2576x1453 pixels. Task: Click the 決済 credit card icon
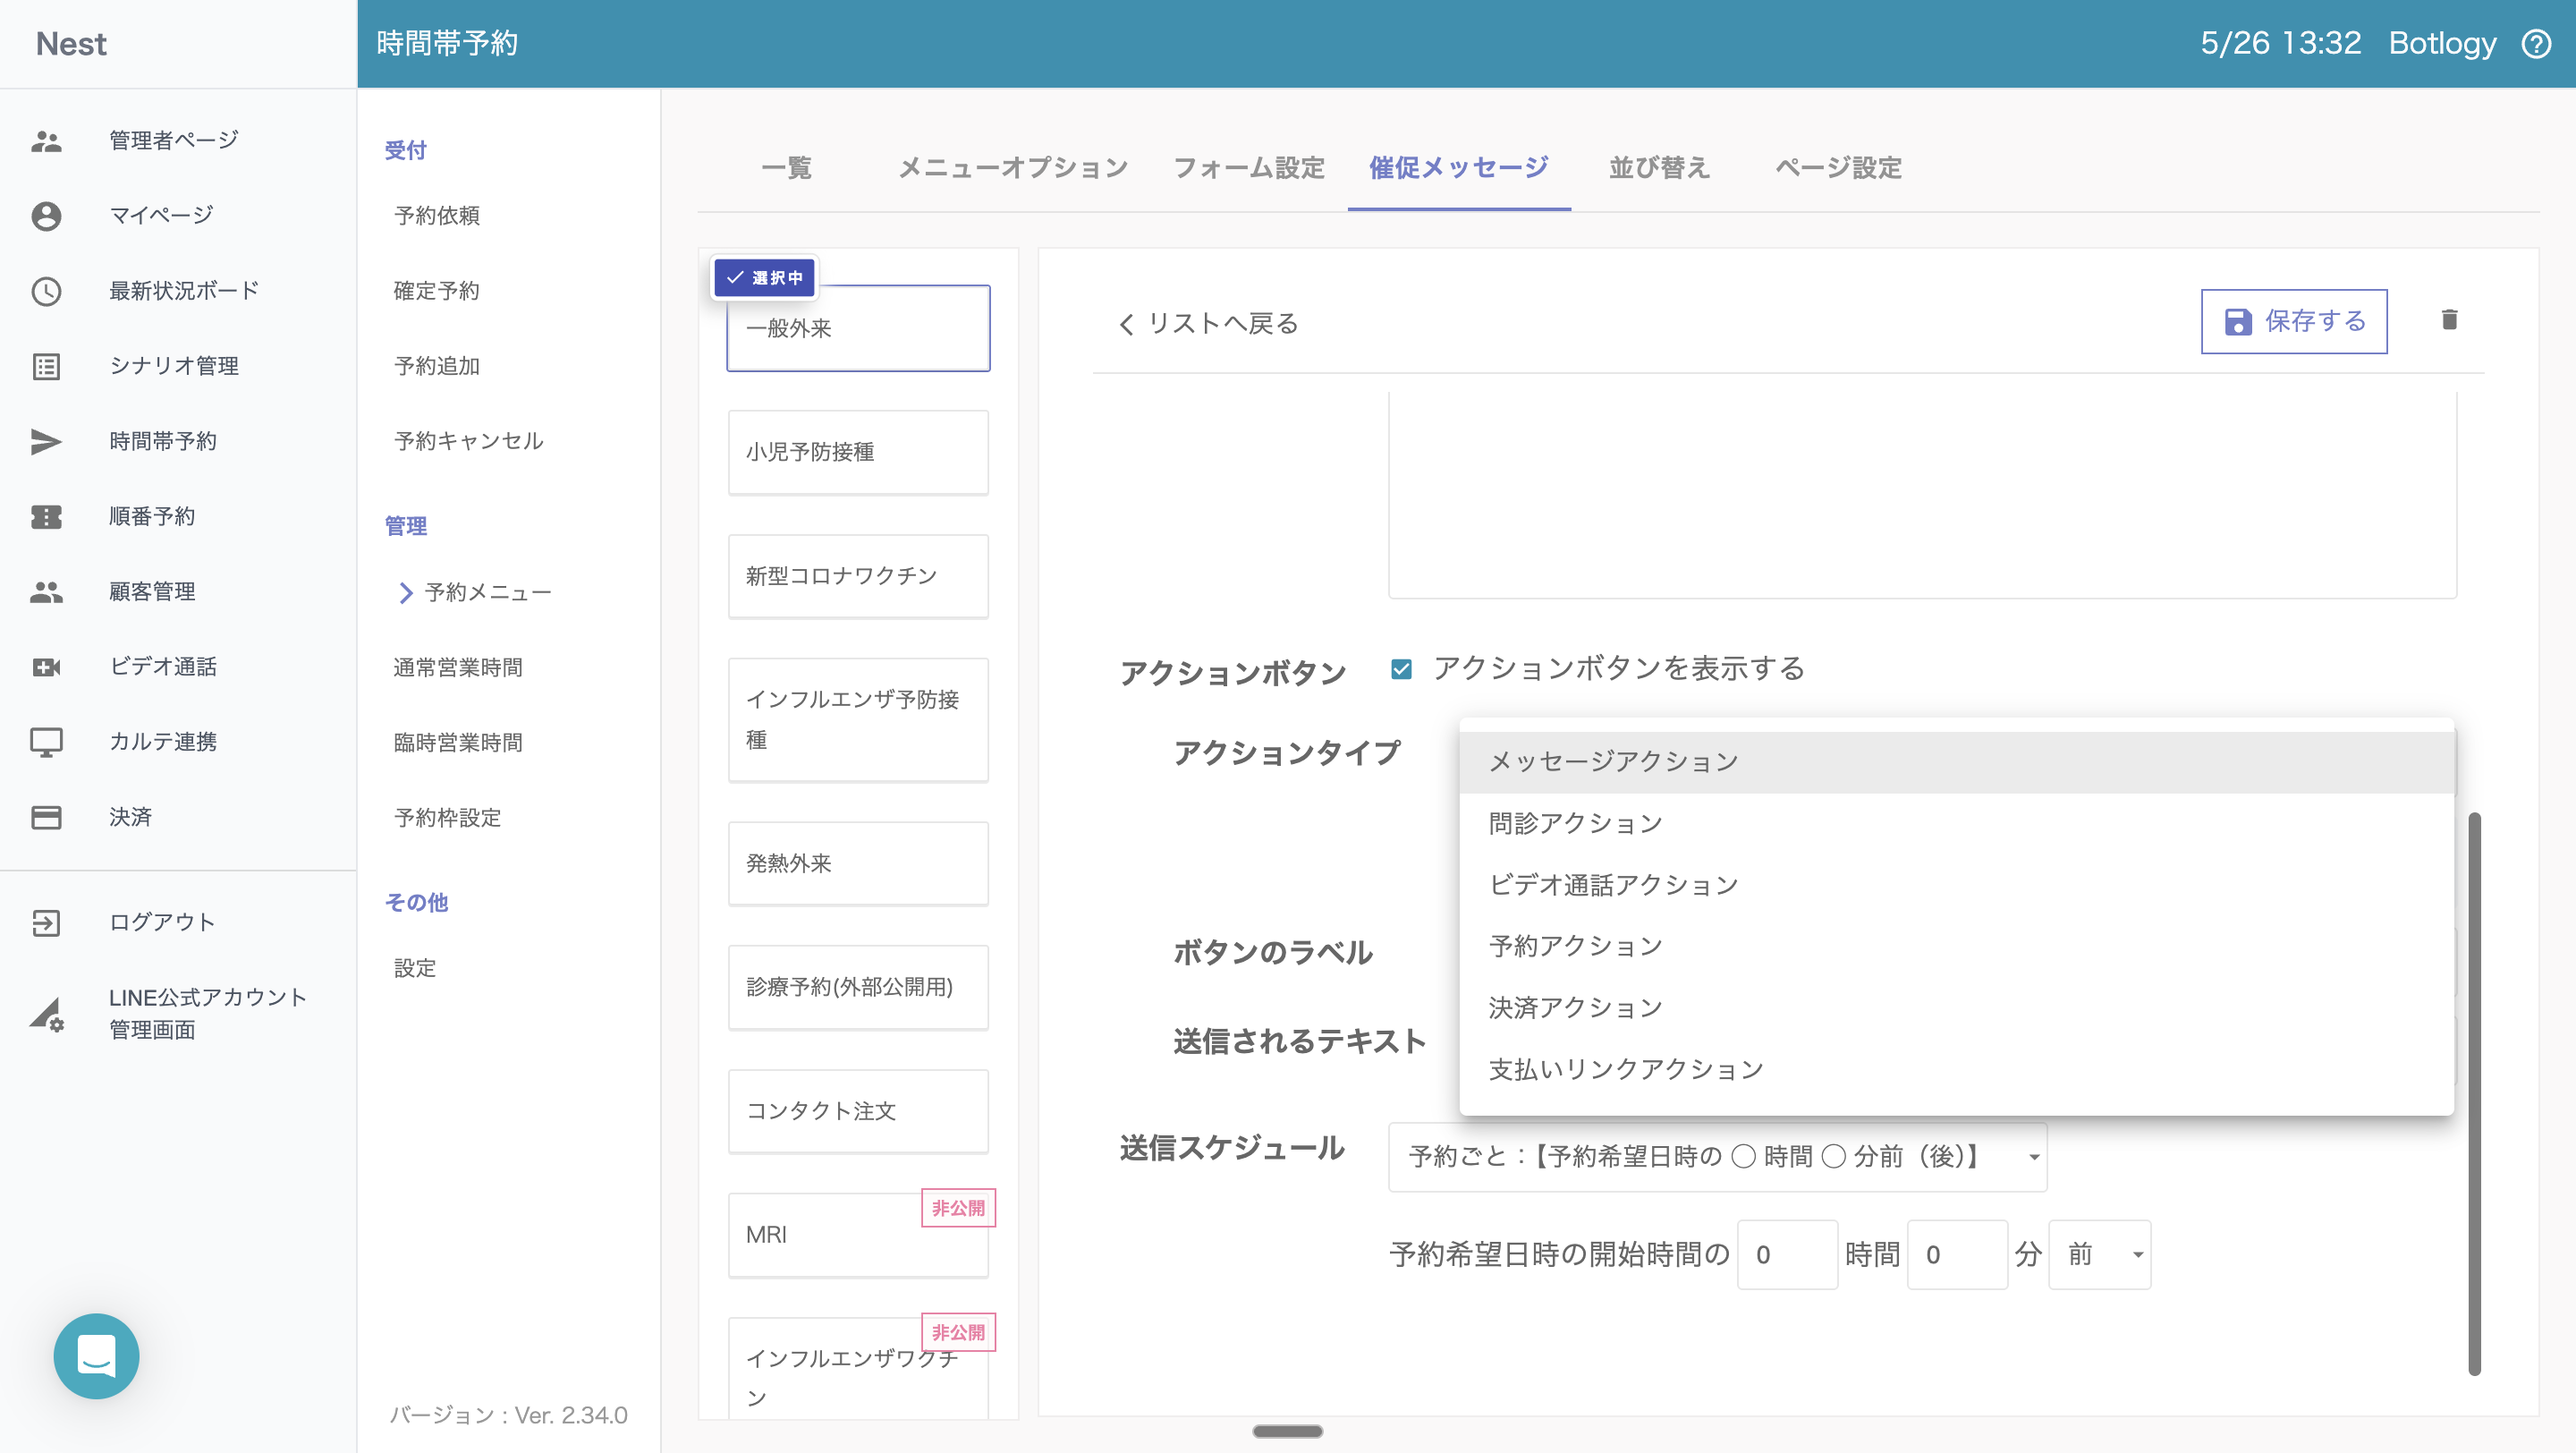coord(46,817)
